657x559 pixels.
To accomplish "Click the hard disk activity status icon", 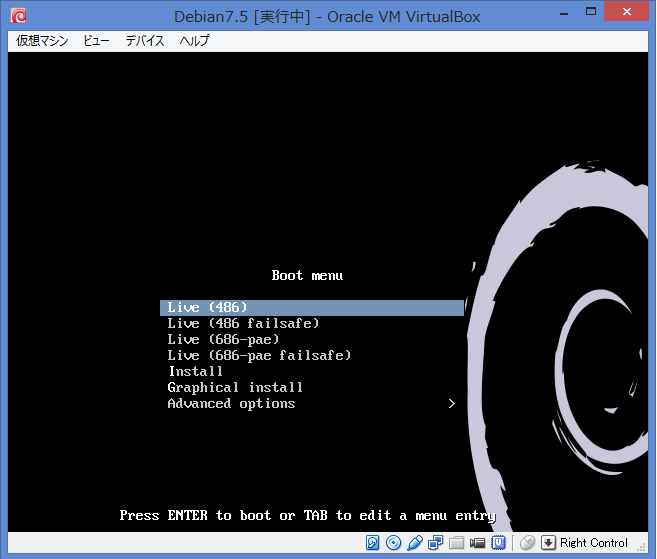I will (372, 543).
